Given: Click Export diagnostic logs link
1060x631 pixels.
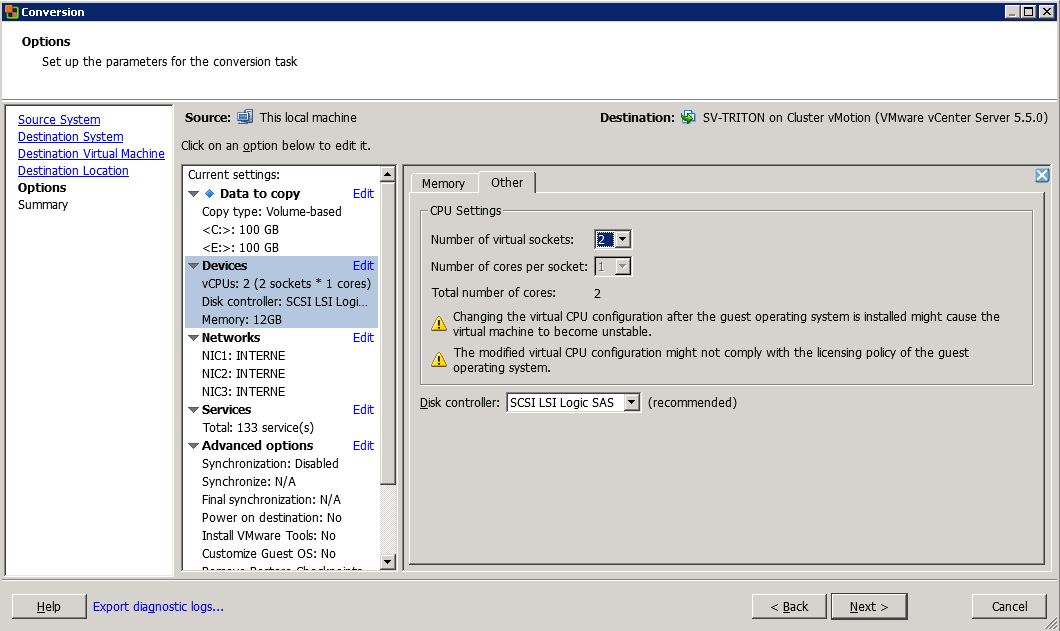Looking at the screenshot, I should coord(158,607).
